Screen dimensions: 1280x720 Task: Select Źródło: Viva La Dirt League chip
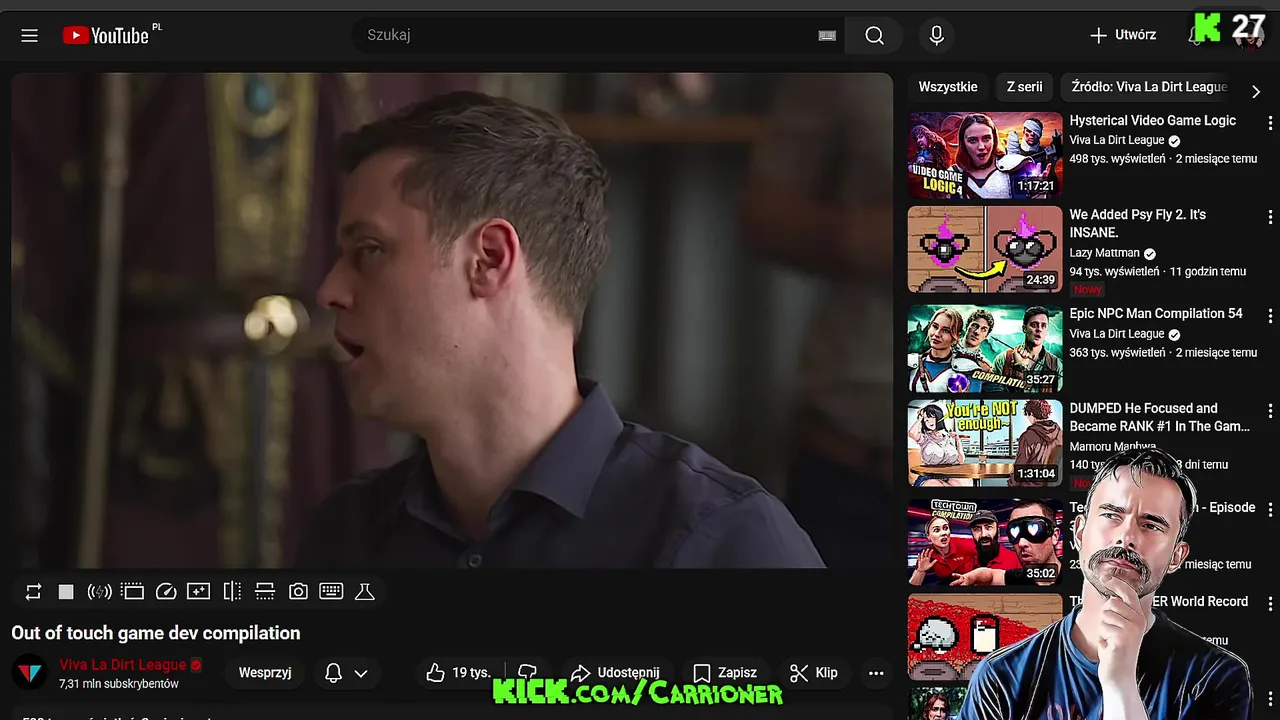coord(1149,87)
